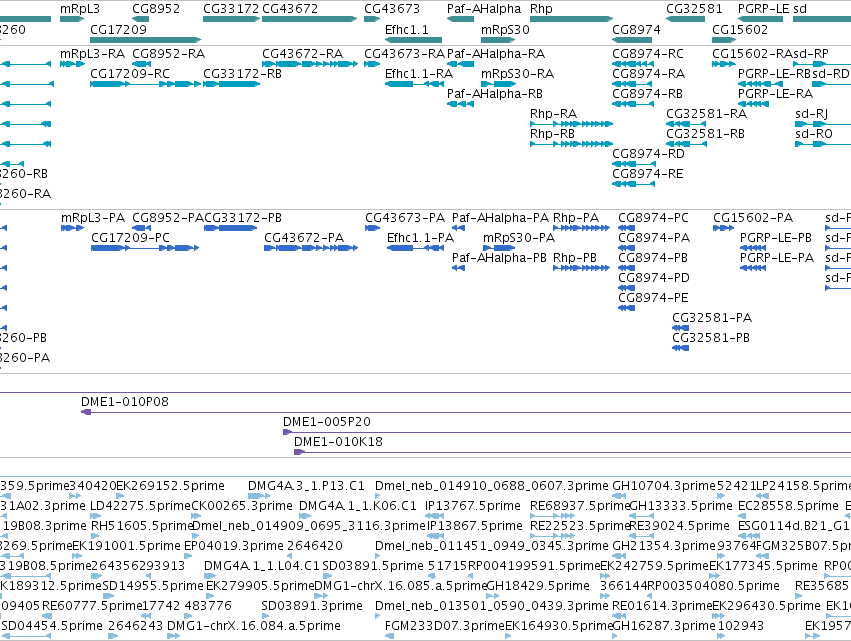The image size is (851, 641).
Task: Select the IP13767.5prime EST label
Action: [x=473, y=506]
